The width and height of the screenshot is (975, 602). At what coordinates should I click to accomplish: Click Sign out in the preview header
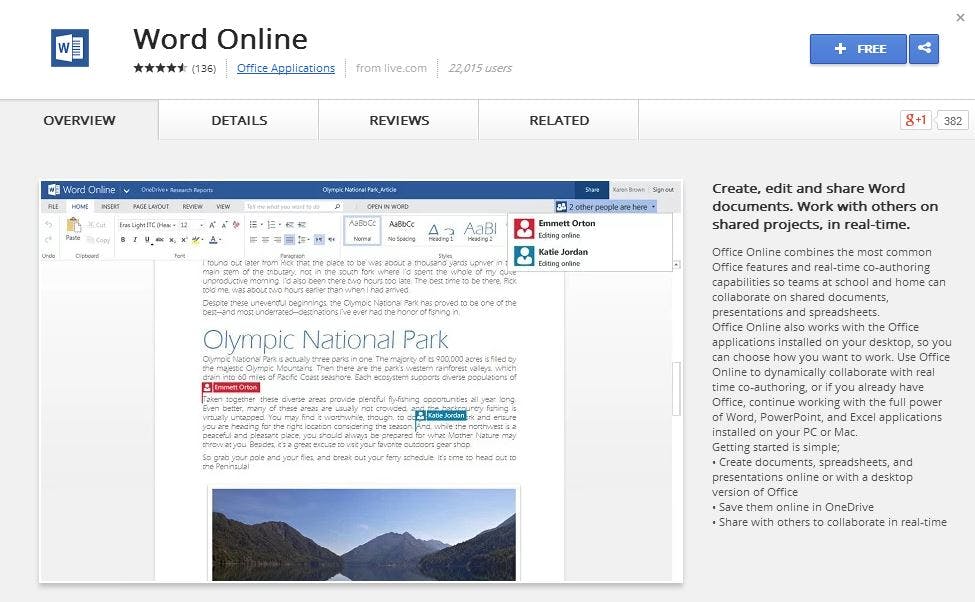point(663,190)
